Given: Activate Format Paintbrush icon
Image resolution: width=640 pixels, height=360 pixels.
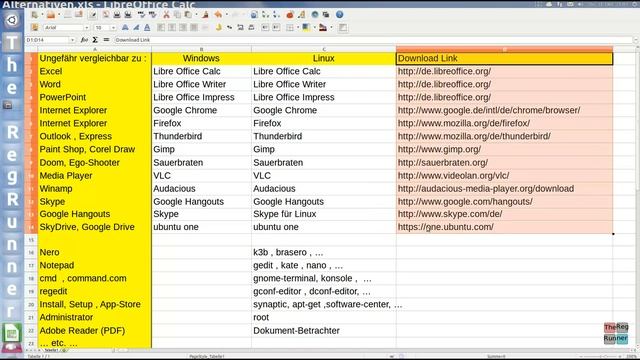Looking at the screenshot, I should tap(205, 15).
